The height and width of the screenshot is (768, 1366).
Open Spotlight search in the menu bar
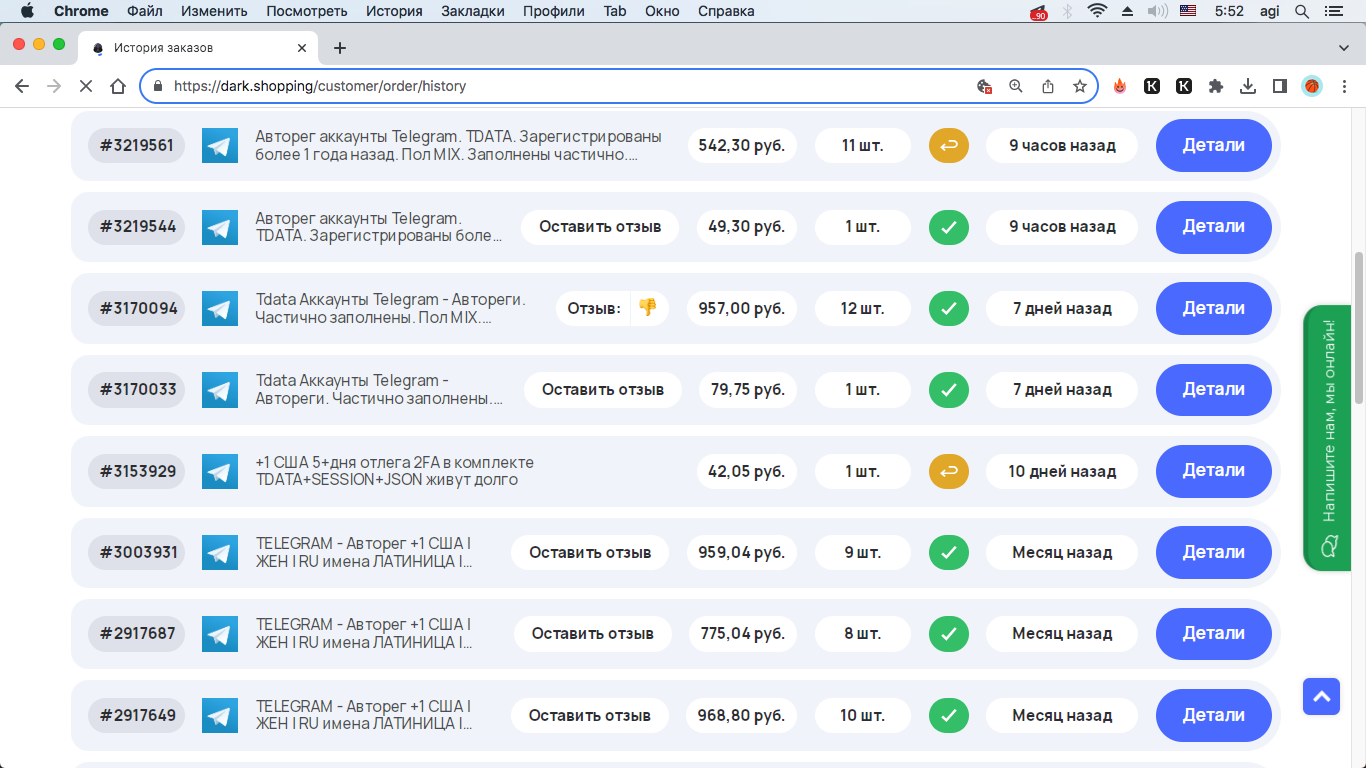(x=1302, y=11)
